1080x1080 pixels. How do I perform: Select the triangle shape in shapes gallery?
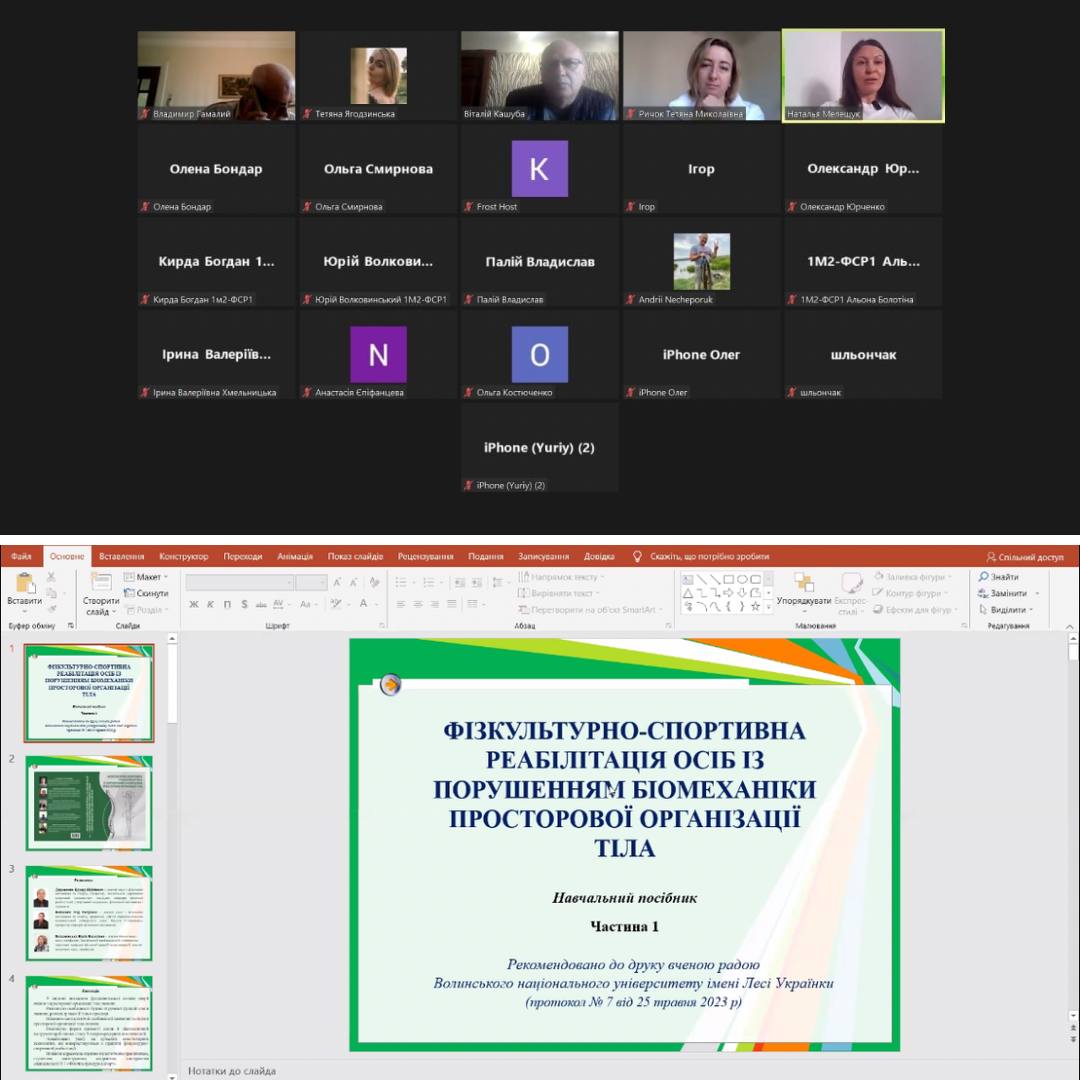point(688,592)
